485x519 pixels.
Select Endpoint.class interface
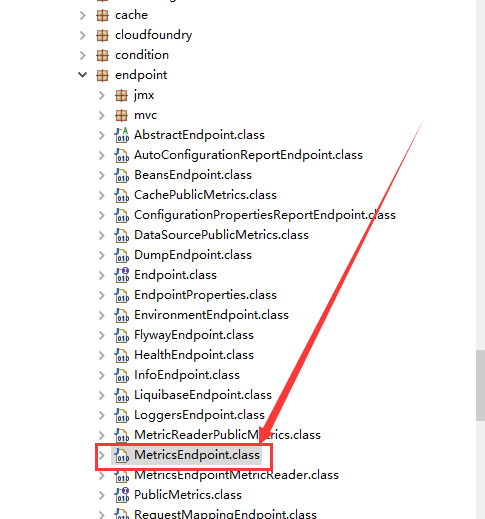tap(175, 275)
